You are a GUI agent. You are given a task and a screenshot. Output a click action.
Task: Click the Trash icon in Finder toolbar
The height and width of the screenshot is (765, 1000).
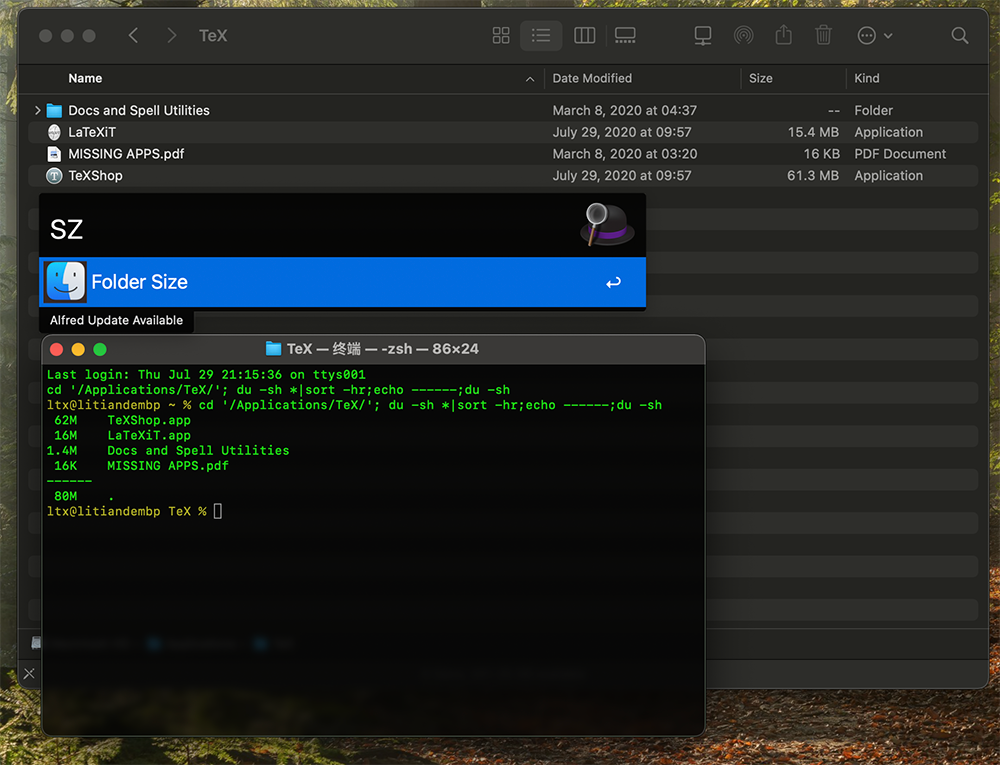(x=823, y=36)
